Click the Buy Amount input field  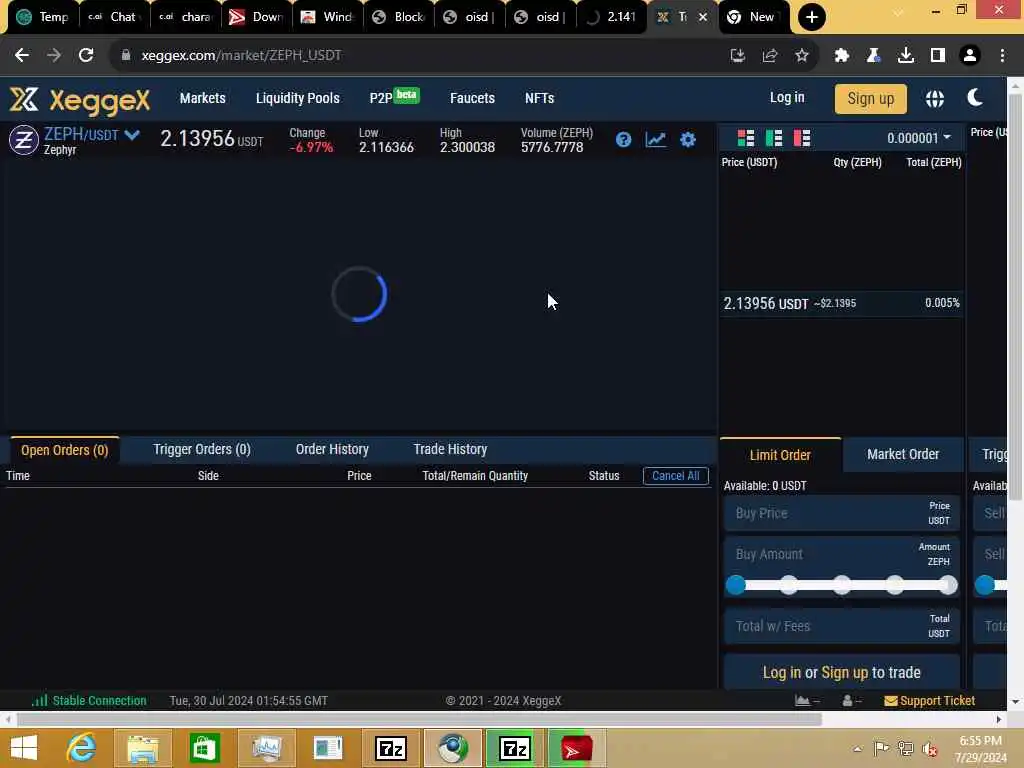(842, 554)
